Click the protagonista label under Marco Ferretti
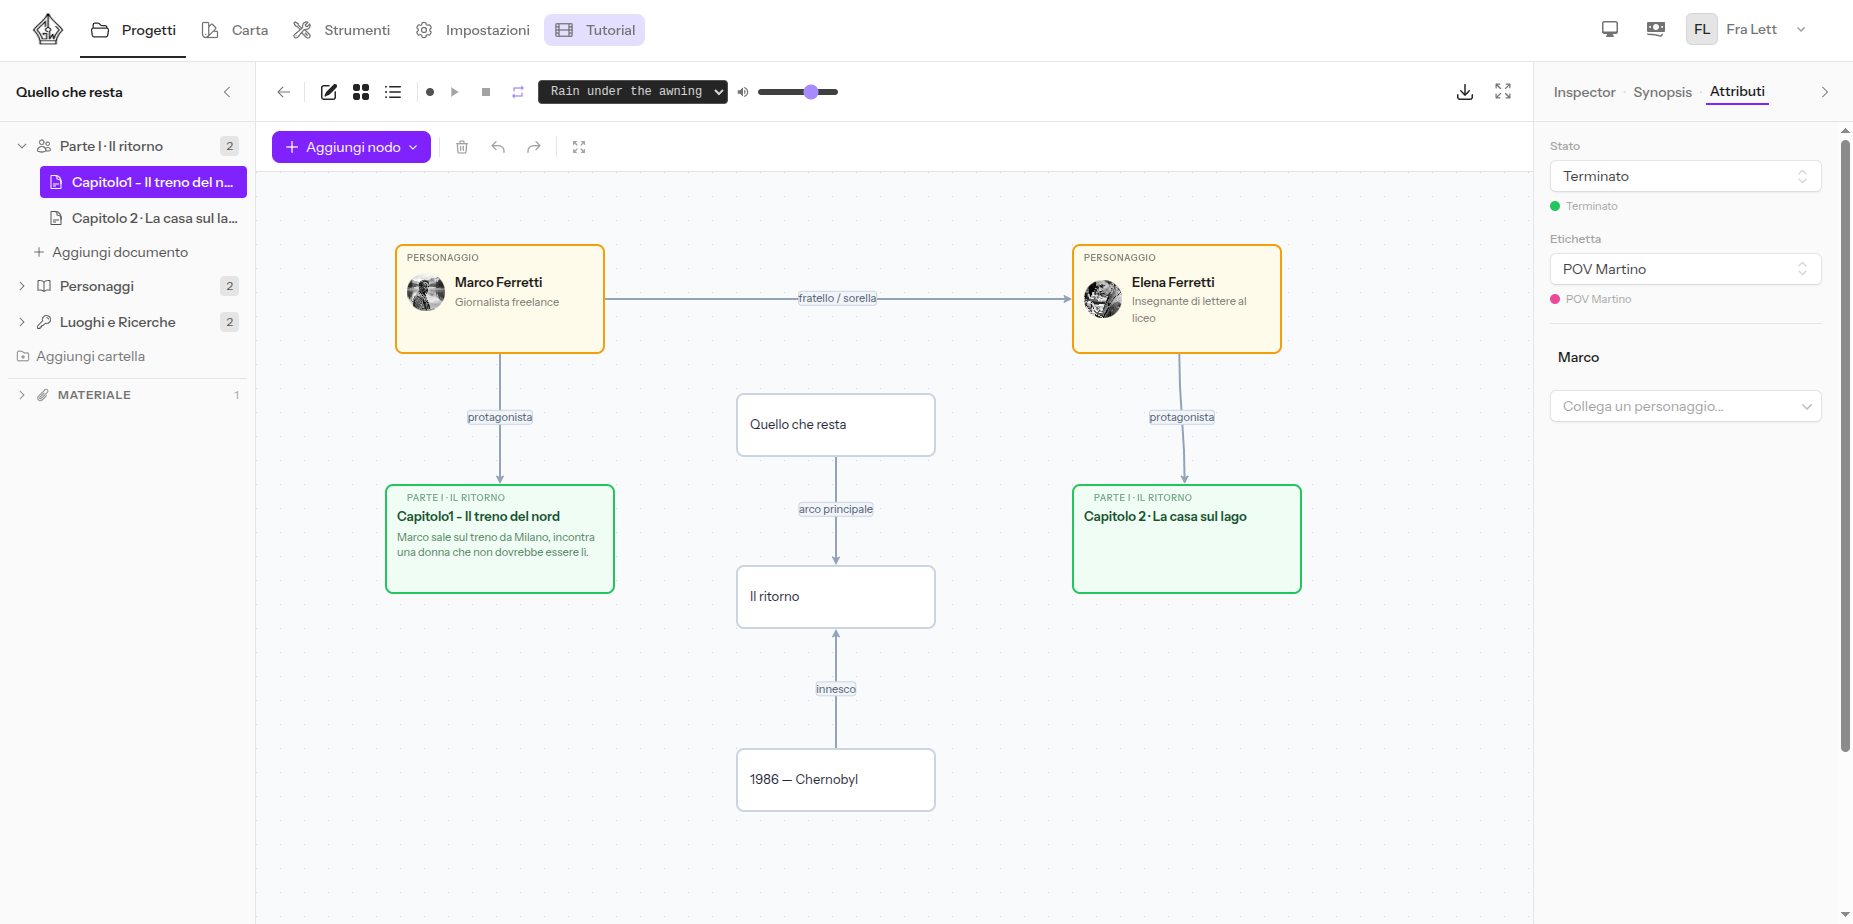This screenshot has height=924, width=1853. pos(500,417)
